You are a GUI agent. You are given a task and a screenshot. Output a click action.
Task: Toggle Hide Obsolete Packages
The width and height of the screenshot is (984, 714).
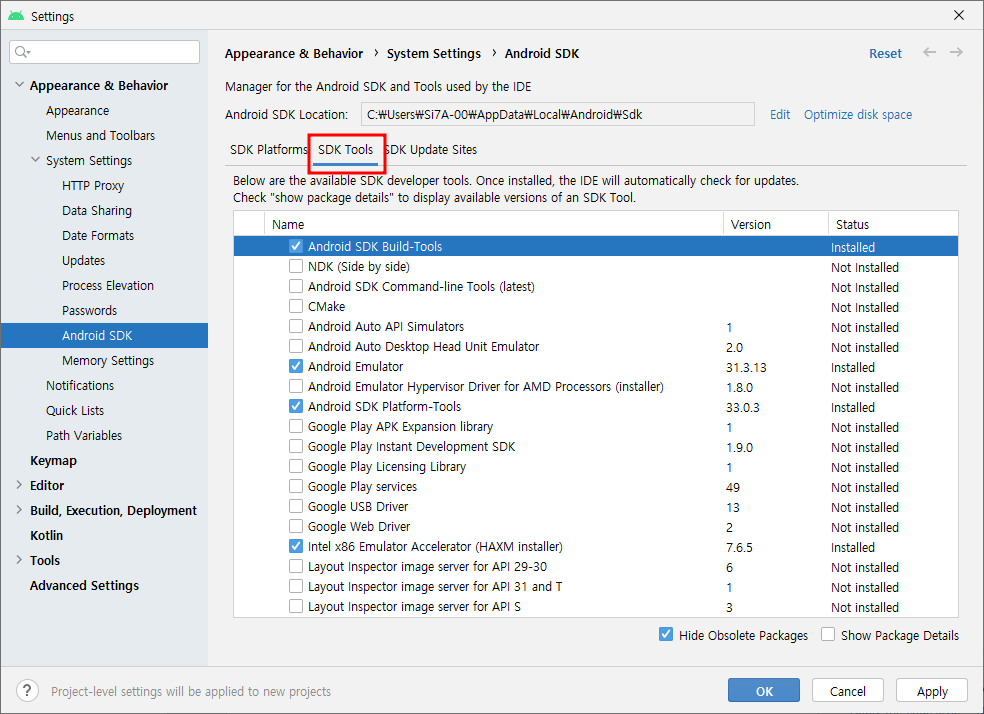[x=666, y=634]
